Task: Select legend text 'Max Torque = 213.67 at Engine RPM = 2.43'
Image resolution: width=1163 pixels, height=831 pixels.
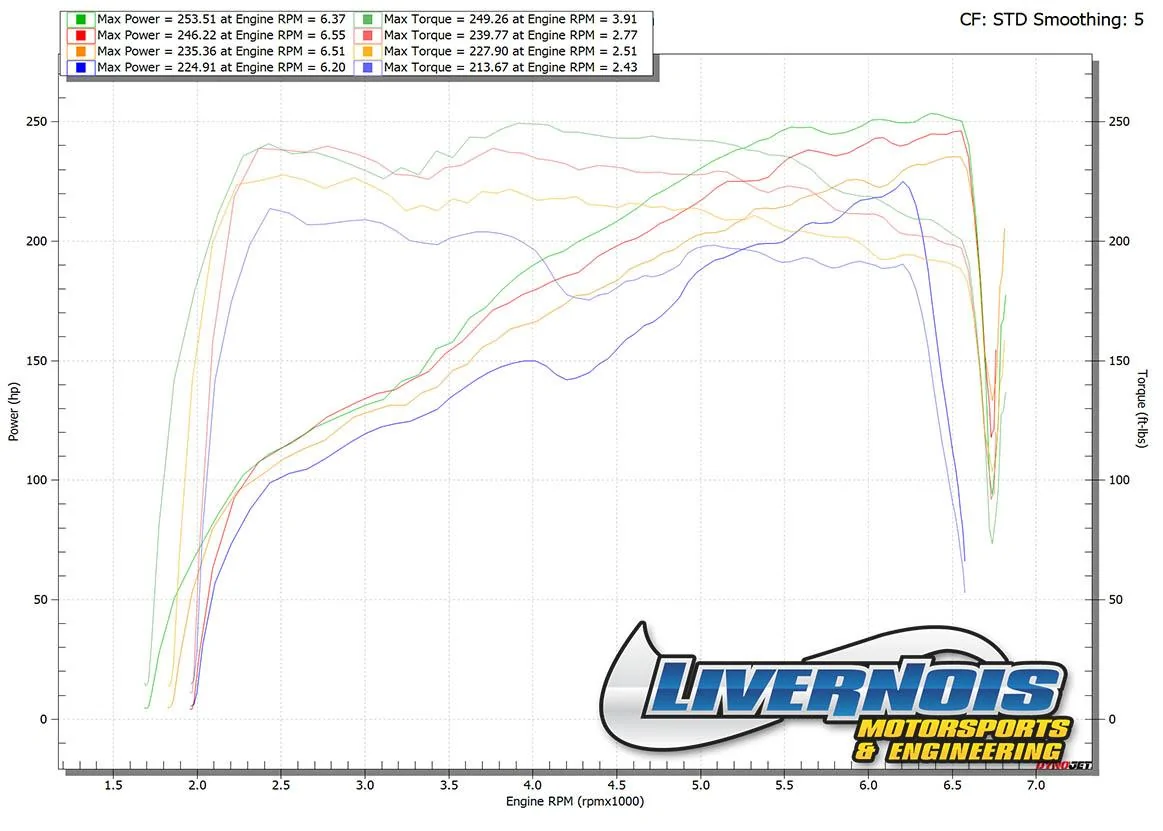Action: coord(510,68)
